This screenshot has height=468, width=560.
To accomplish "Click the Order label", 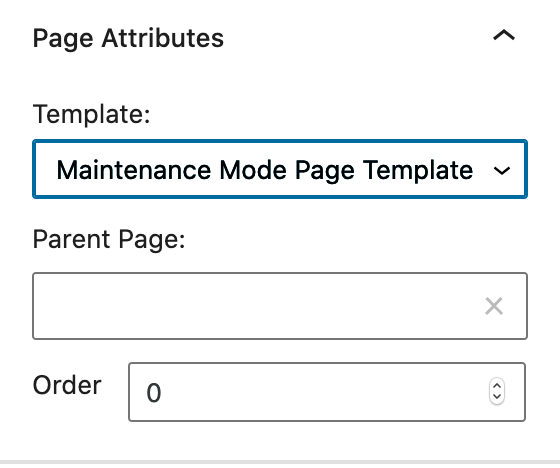I will click(x=67, y=385).
